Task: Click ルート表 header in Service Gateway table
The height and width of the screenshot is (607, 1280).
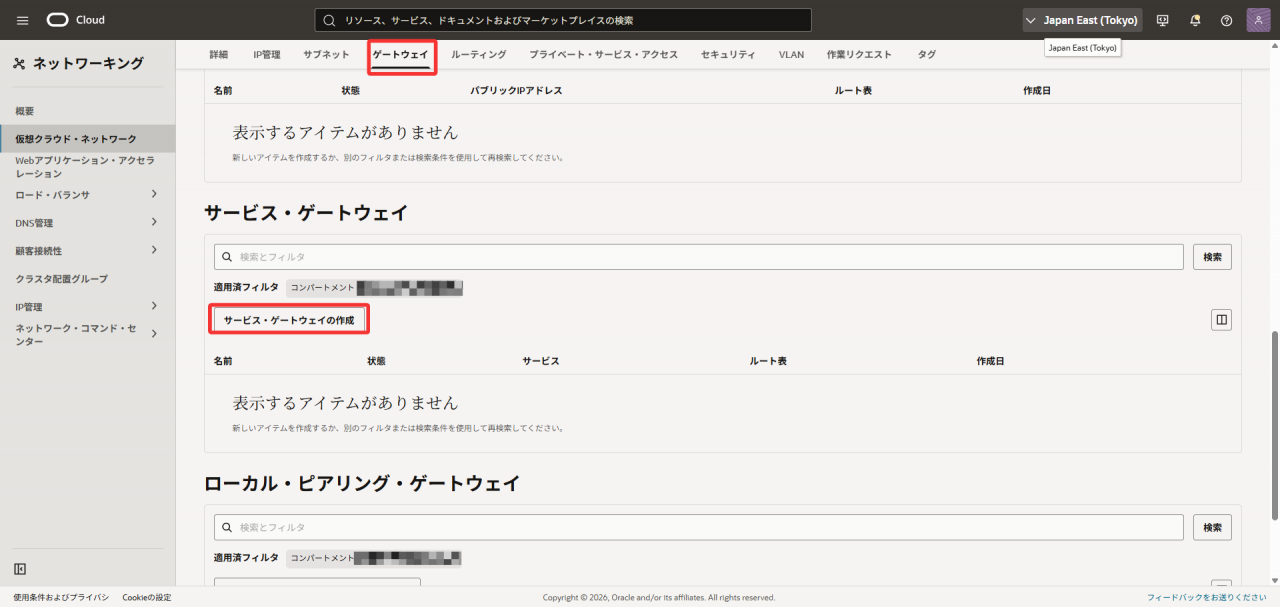Action: coord(768,361)
